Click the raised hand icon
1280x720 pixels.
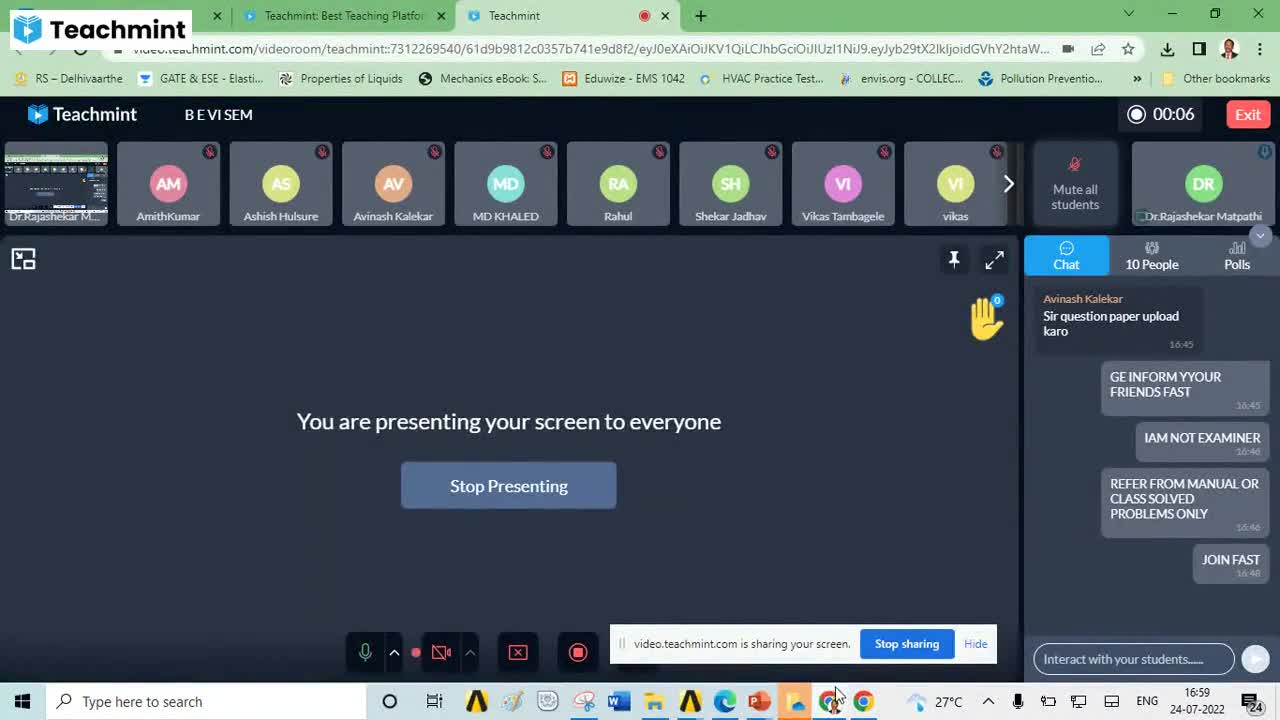point(986,317)
